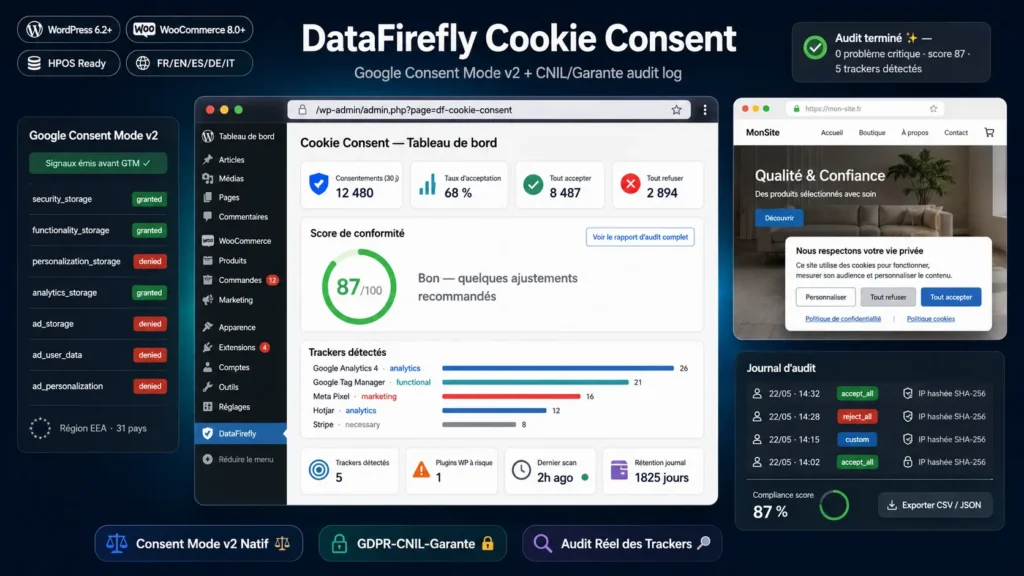1024x576 pixels.
Task: Toggle the analytics_storage granted badge
Action: (x=149, y=293)
